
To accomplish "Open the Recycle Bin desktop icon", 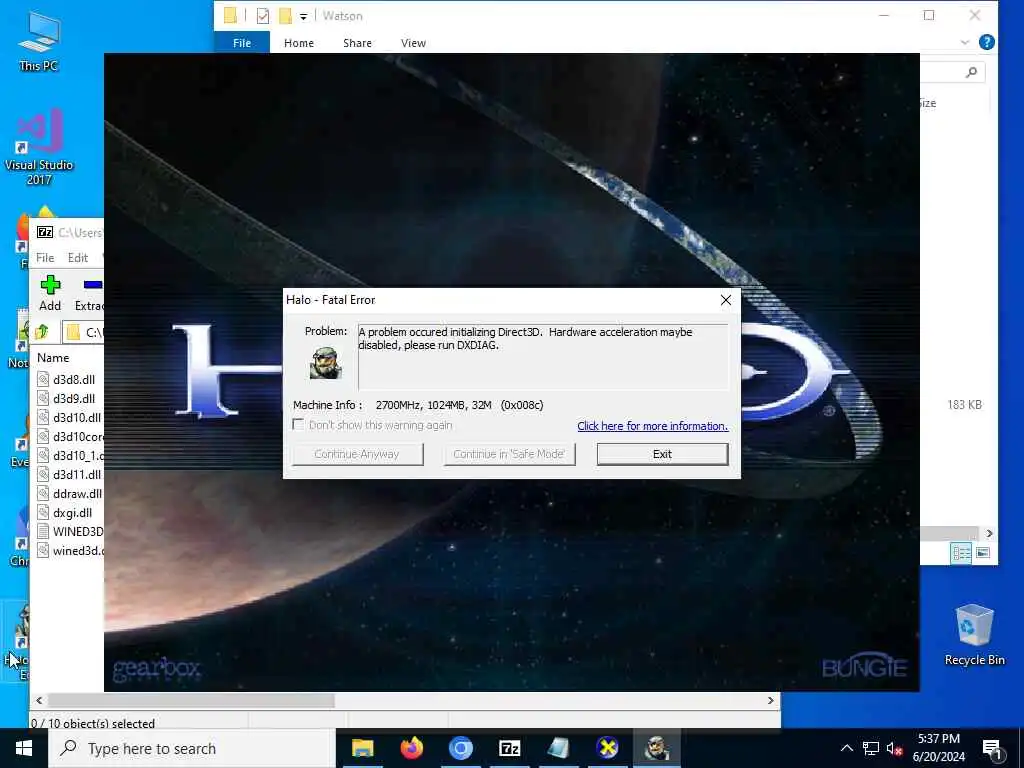I will (x=974, y=635).
